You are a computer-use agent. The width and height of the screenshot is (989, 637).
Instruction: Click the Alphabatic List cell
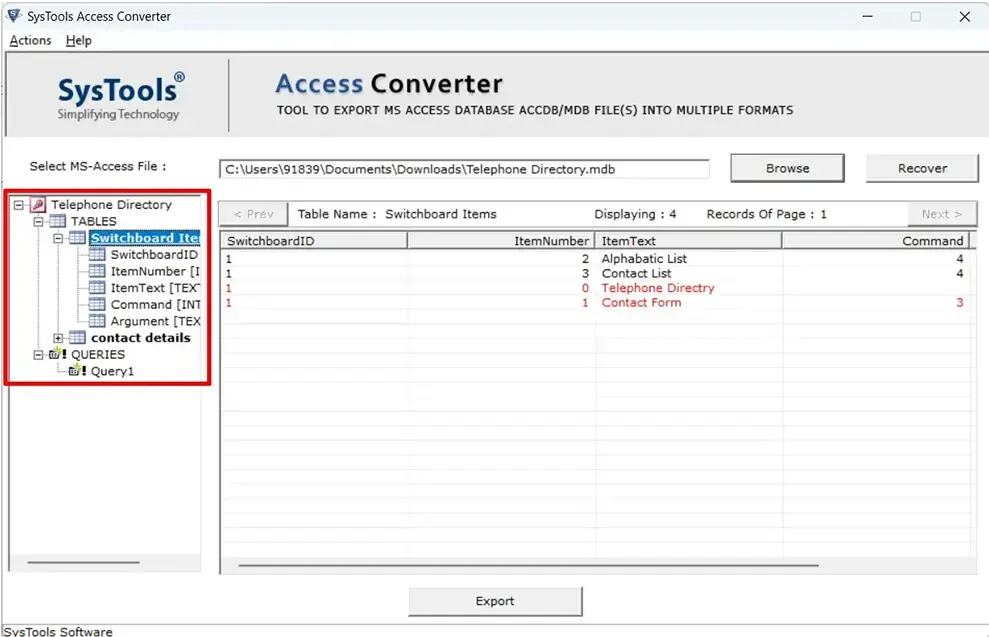644,259
